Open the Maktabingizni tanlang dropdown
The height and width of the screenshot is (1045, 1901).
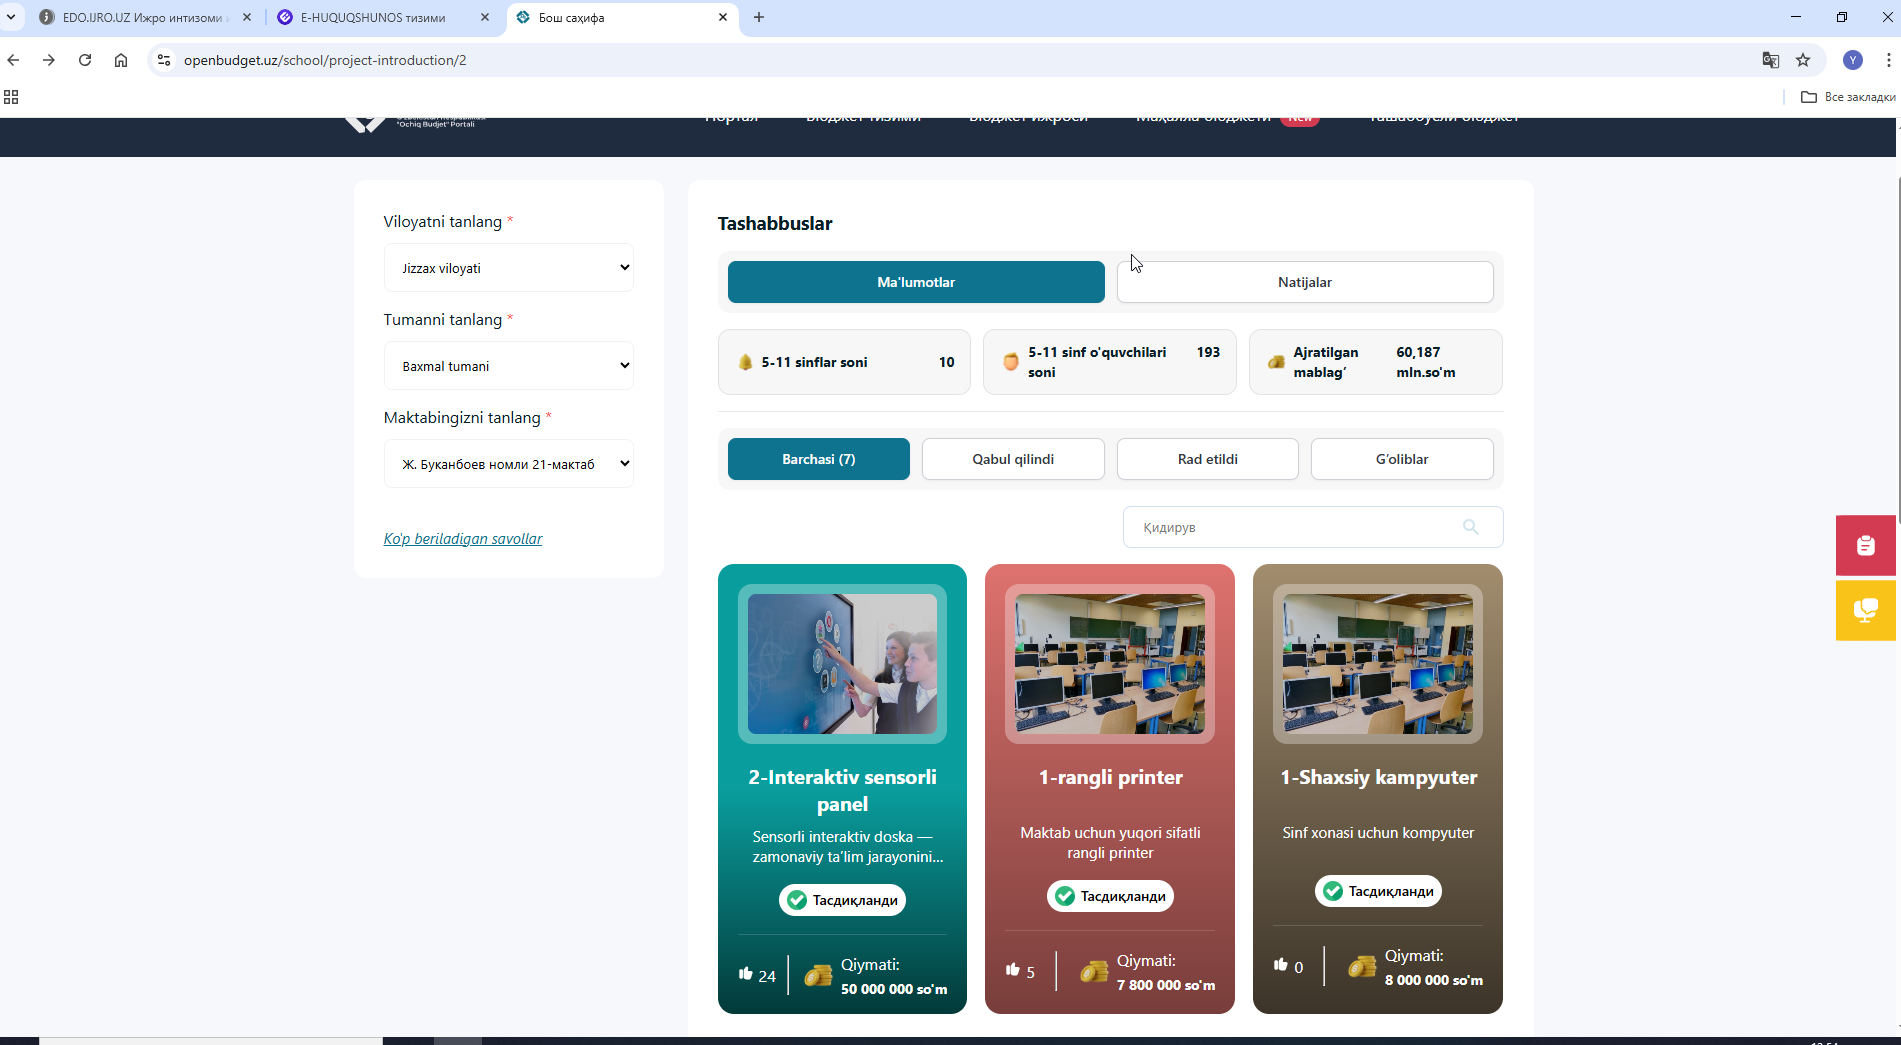point(509,464)
